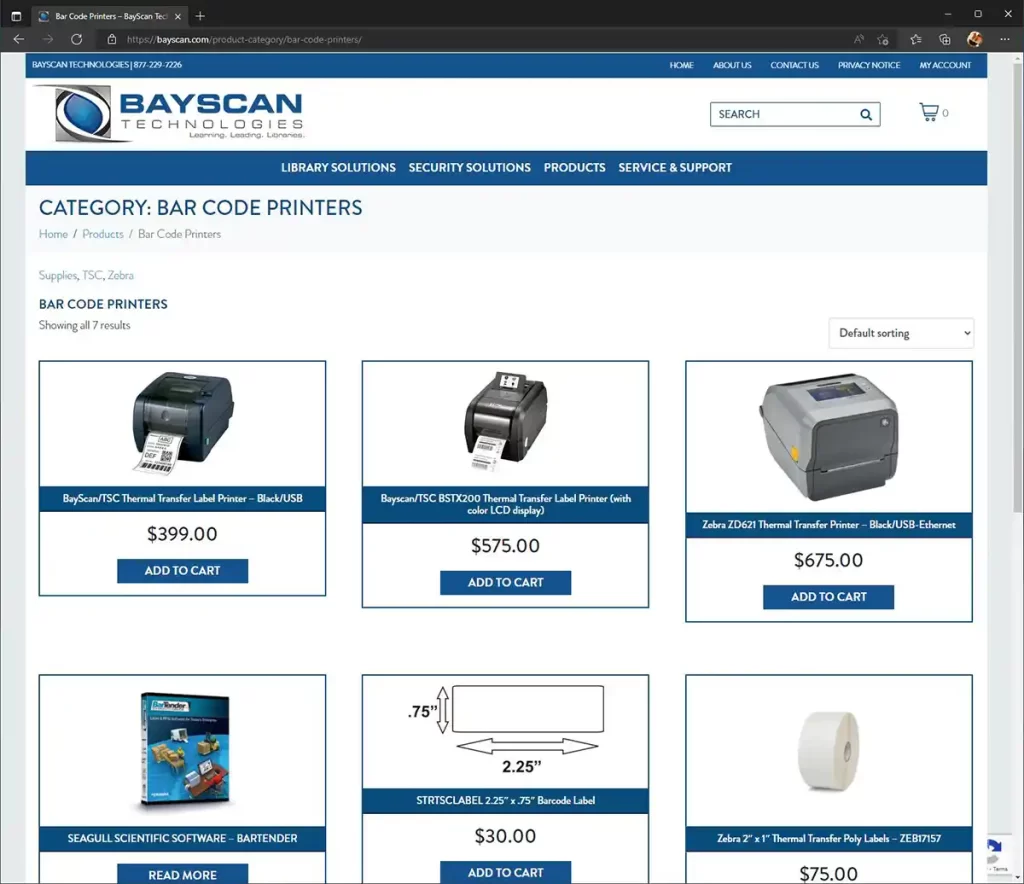Open the browser collections icon
1024x884 pixels.
click(945, 39)
